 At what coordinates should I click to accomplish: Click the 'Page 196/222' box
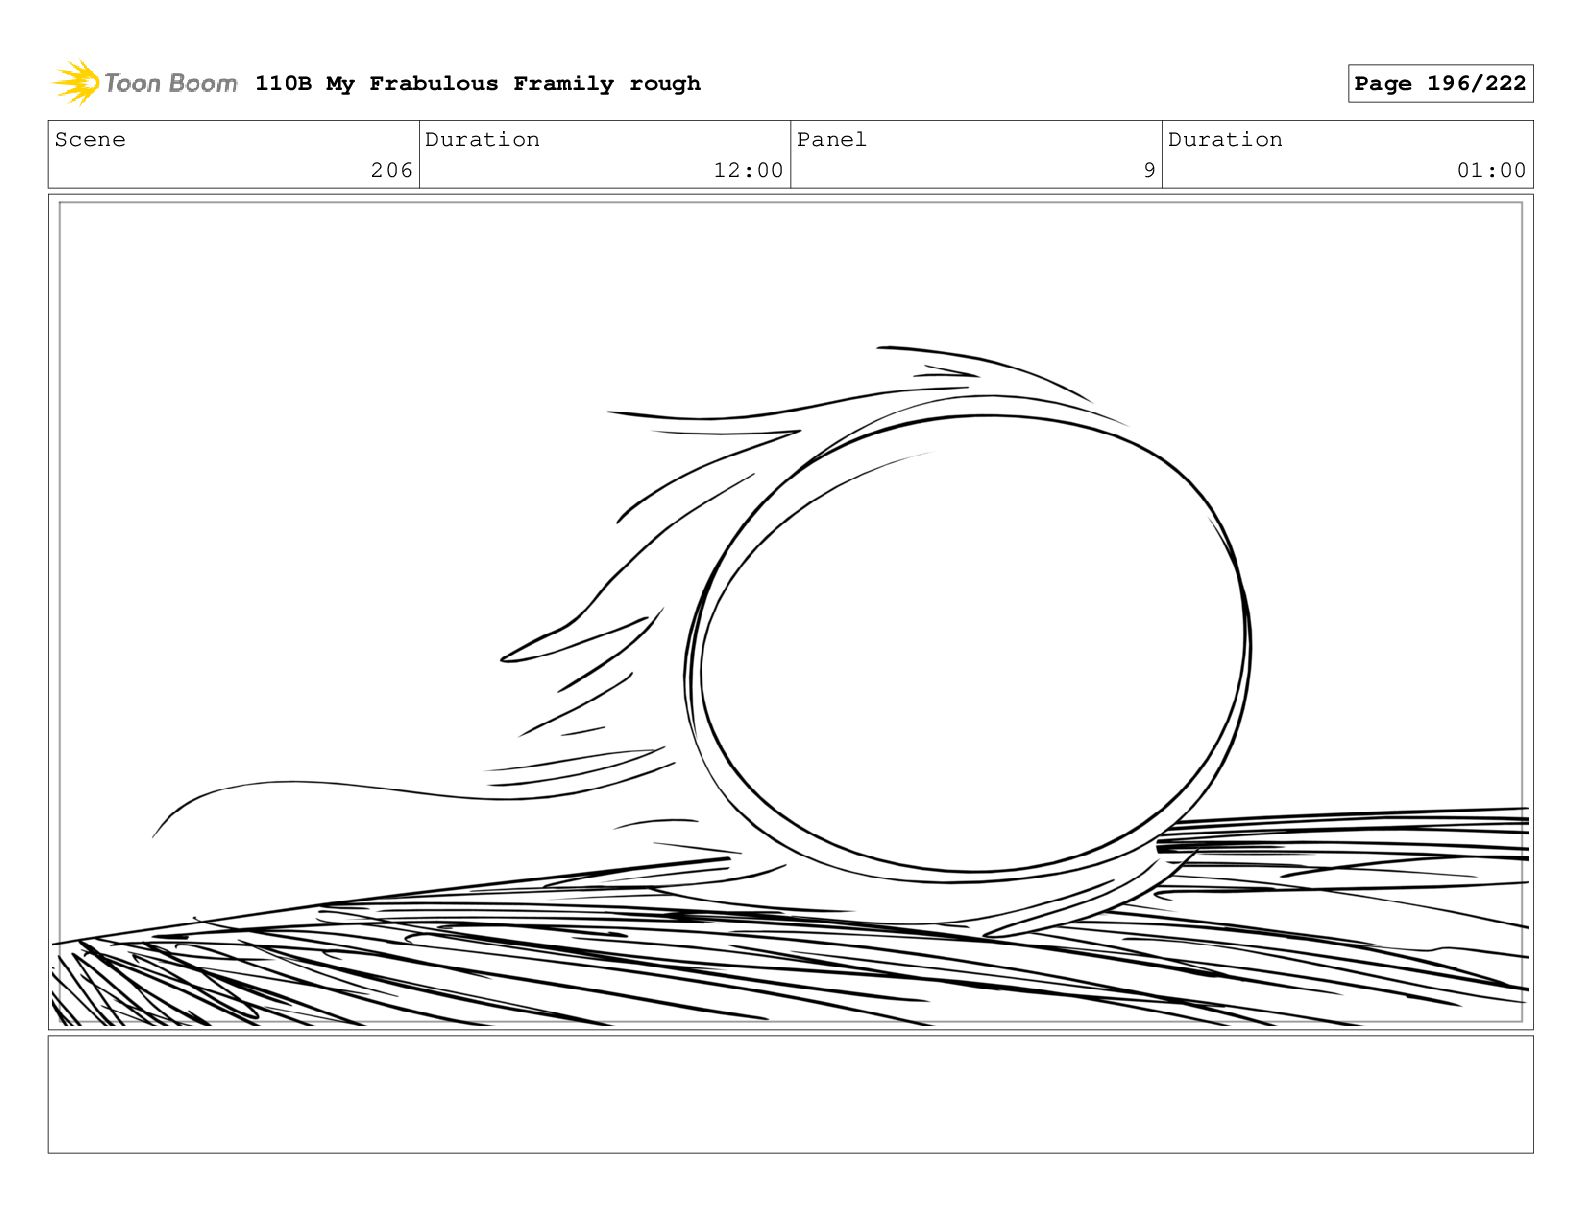pyautogui.click(x=1440, y=84)
